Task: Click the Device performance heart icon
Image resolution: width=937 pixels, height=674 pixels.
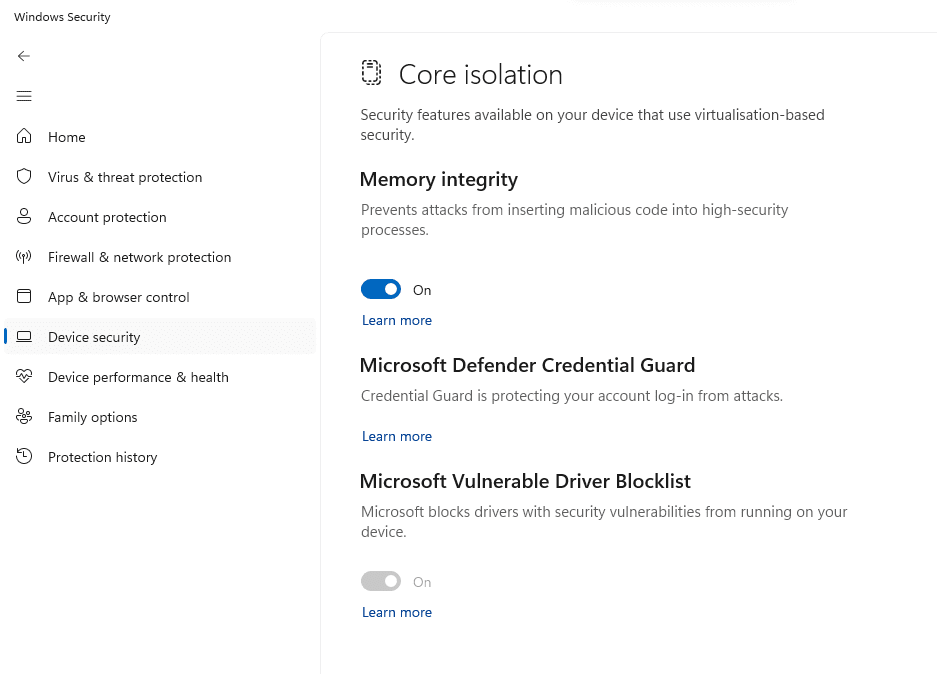Action: click(x=24, y=376)
